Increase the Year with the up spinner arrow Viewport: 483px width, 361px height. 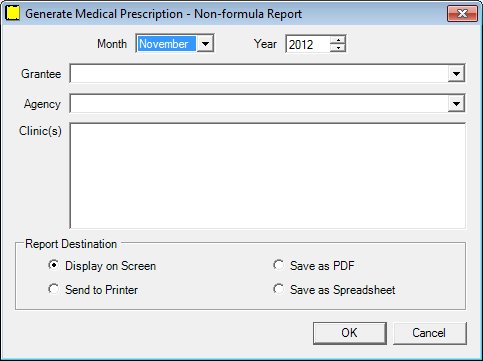click(338, 40)
